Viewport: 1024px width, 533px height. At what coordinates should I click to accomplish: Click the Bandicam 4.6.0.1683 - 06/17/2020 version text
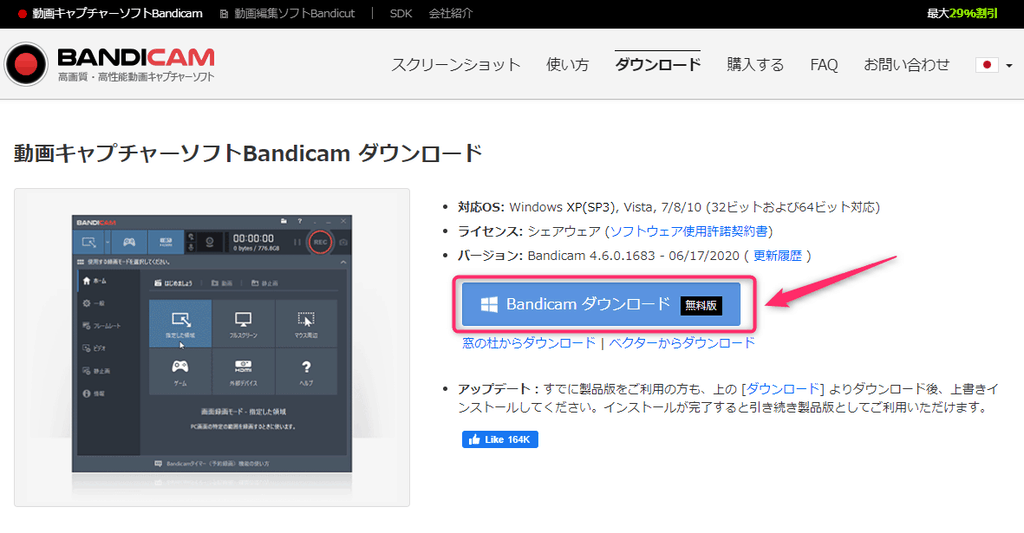pos(633,255)
